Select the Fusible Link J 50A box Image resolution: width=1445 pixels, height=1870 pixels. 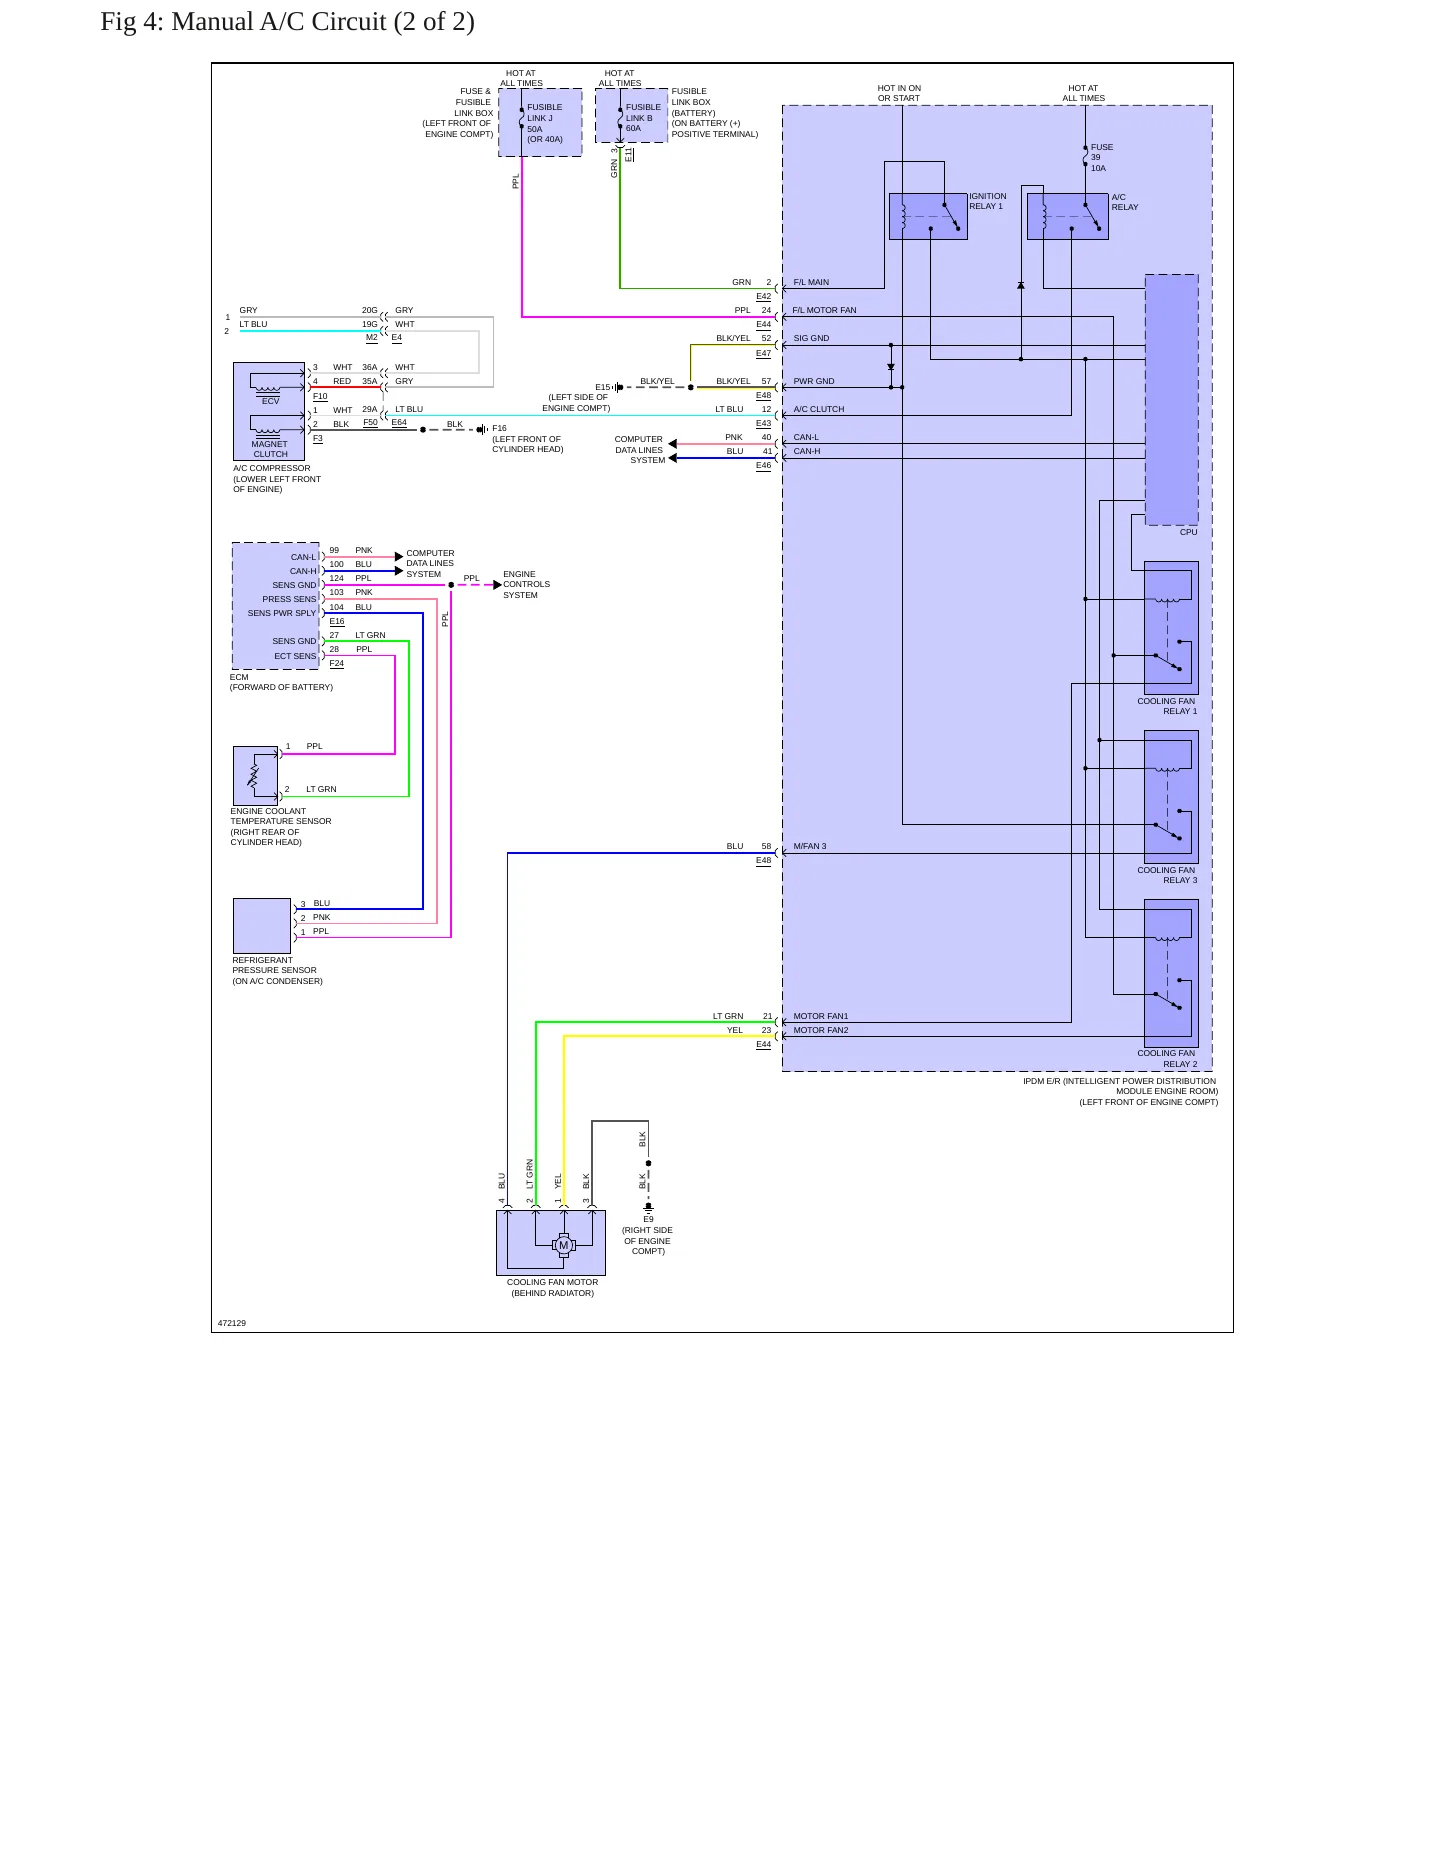[540, 122]
